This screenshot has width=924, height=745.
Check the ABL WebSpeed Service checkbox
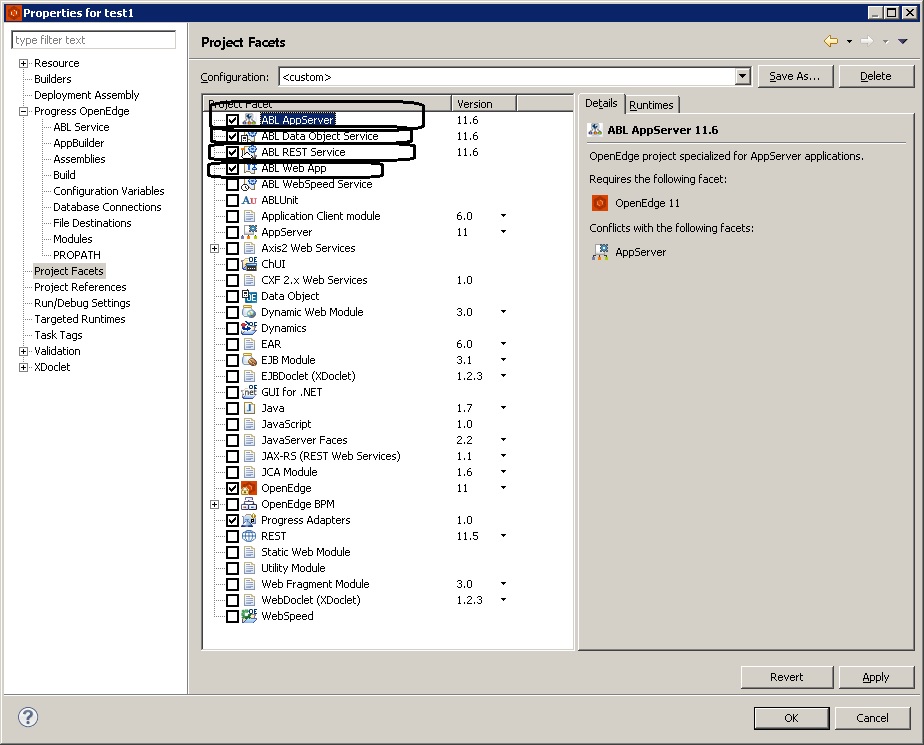[233, 184]
